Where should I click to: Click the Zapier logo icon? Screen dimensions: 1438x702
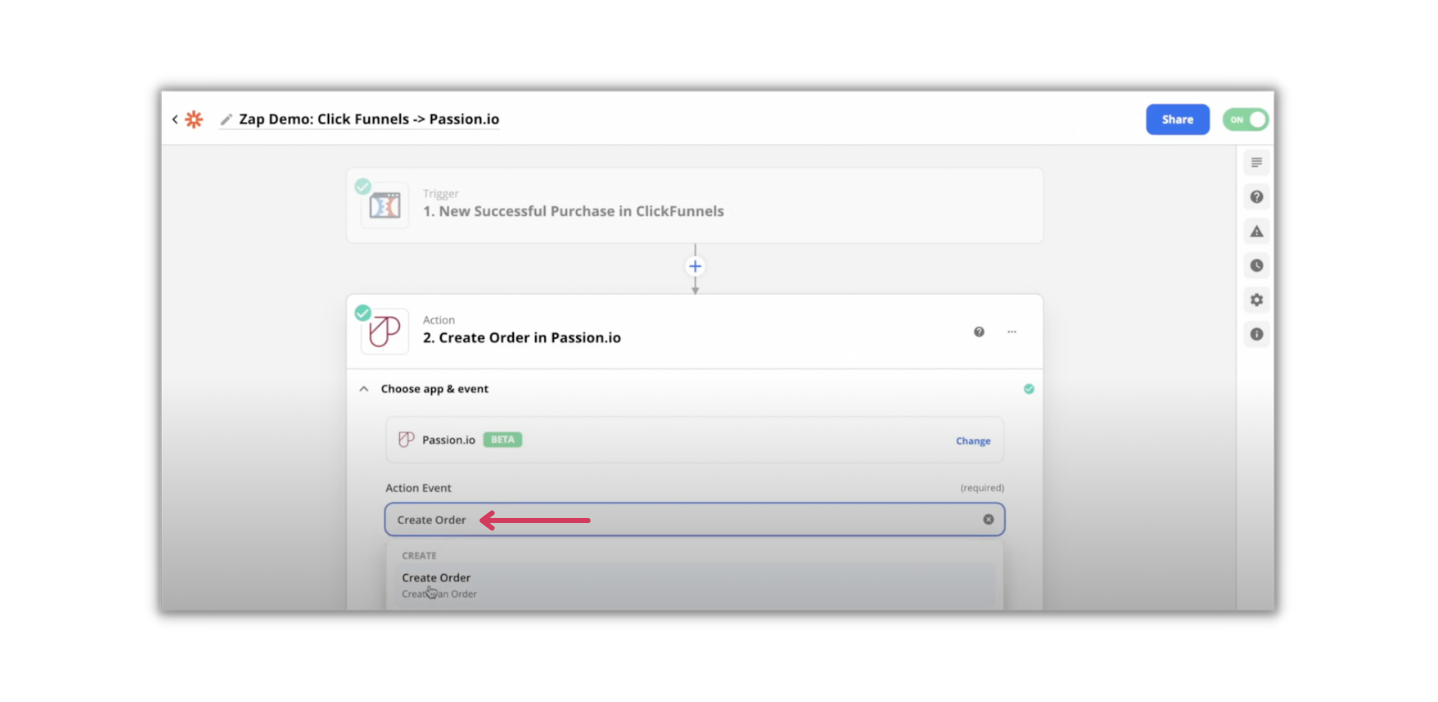[x=194, y=118]
